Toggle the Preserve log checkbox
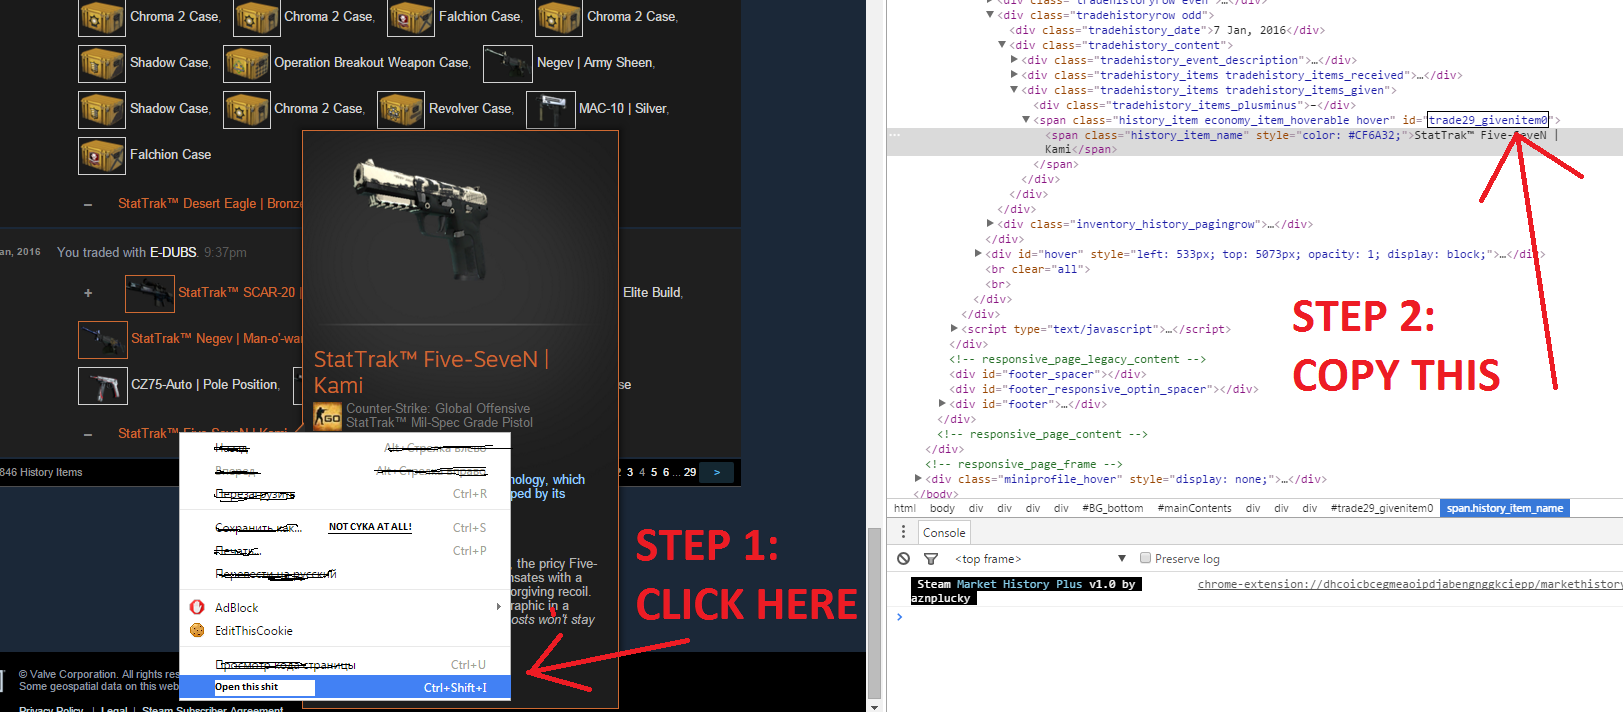 coord(1146,558)
